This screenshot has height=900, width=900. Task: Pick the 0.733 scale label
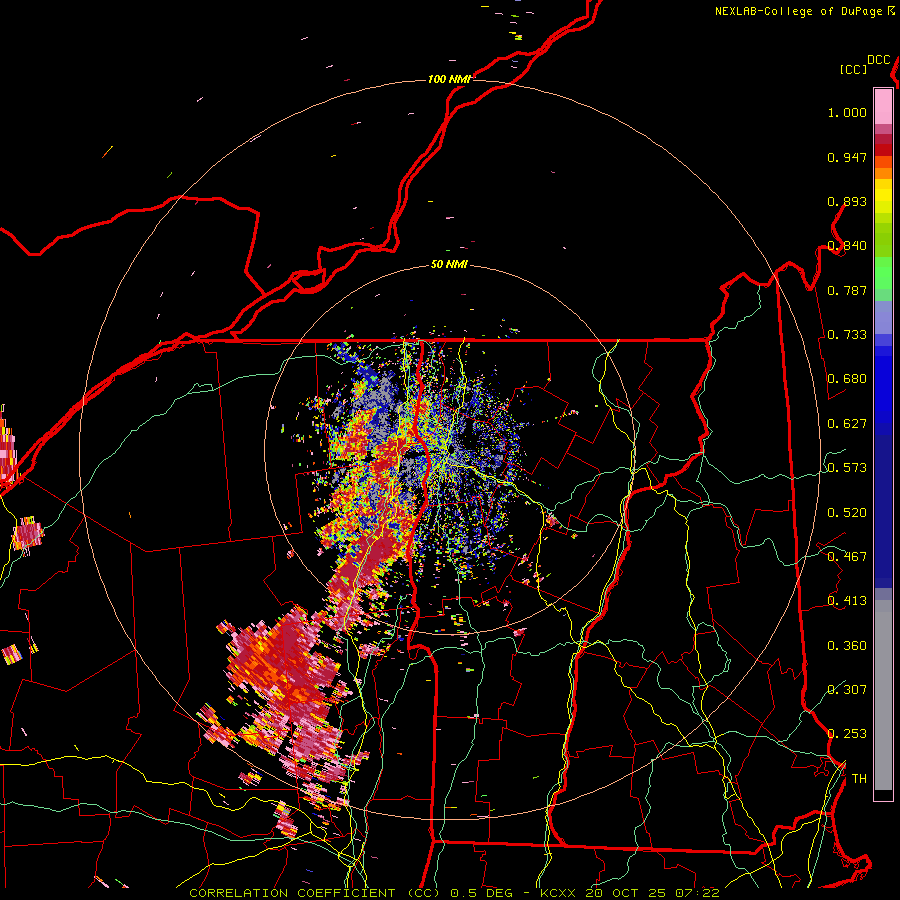pyautogui.click(x=847, y=335)
